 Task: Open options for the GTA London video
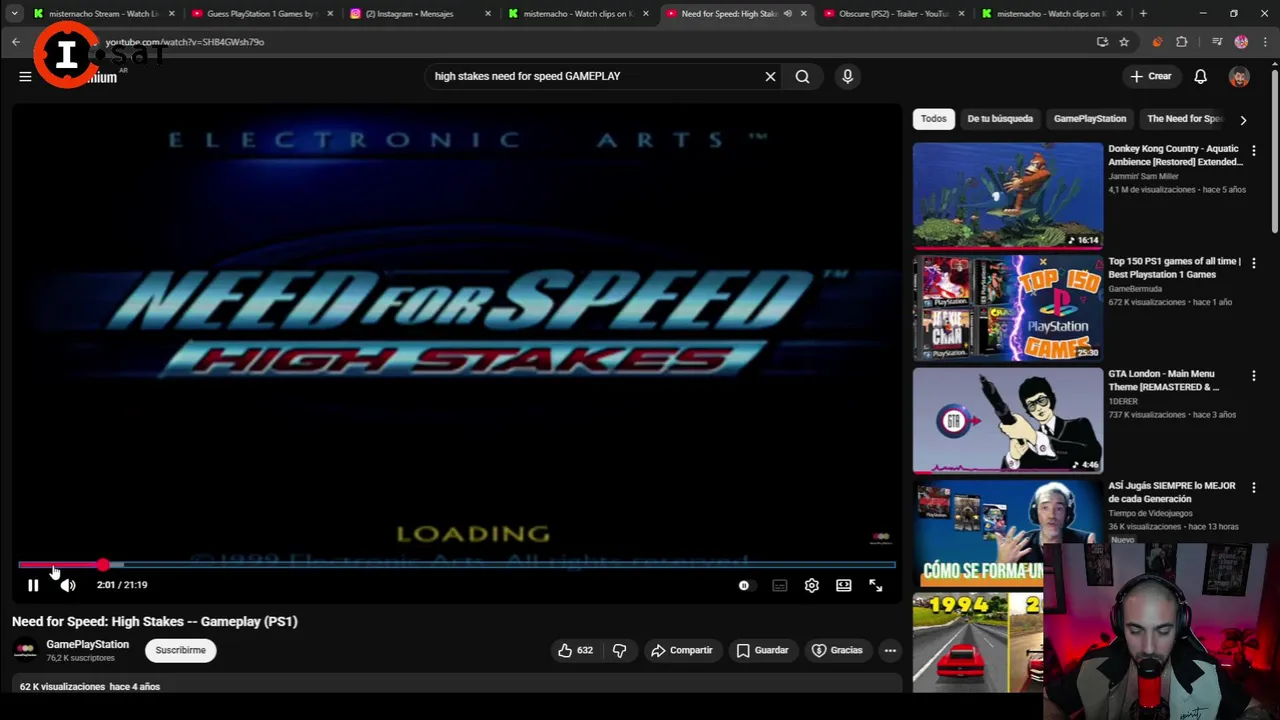tap(1253, 376)
